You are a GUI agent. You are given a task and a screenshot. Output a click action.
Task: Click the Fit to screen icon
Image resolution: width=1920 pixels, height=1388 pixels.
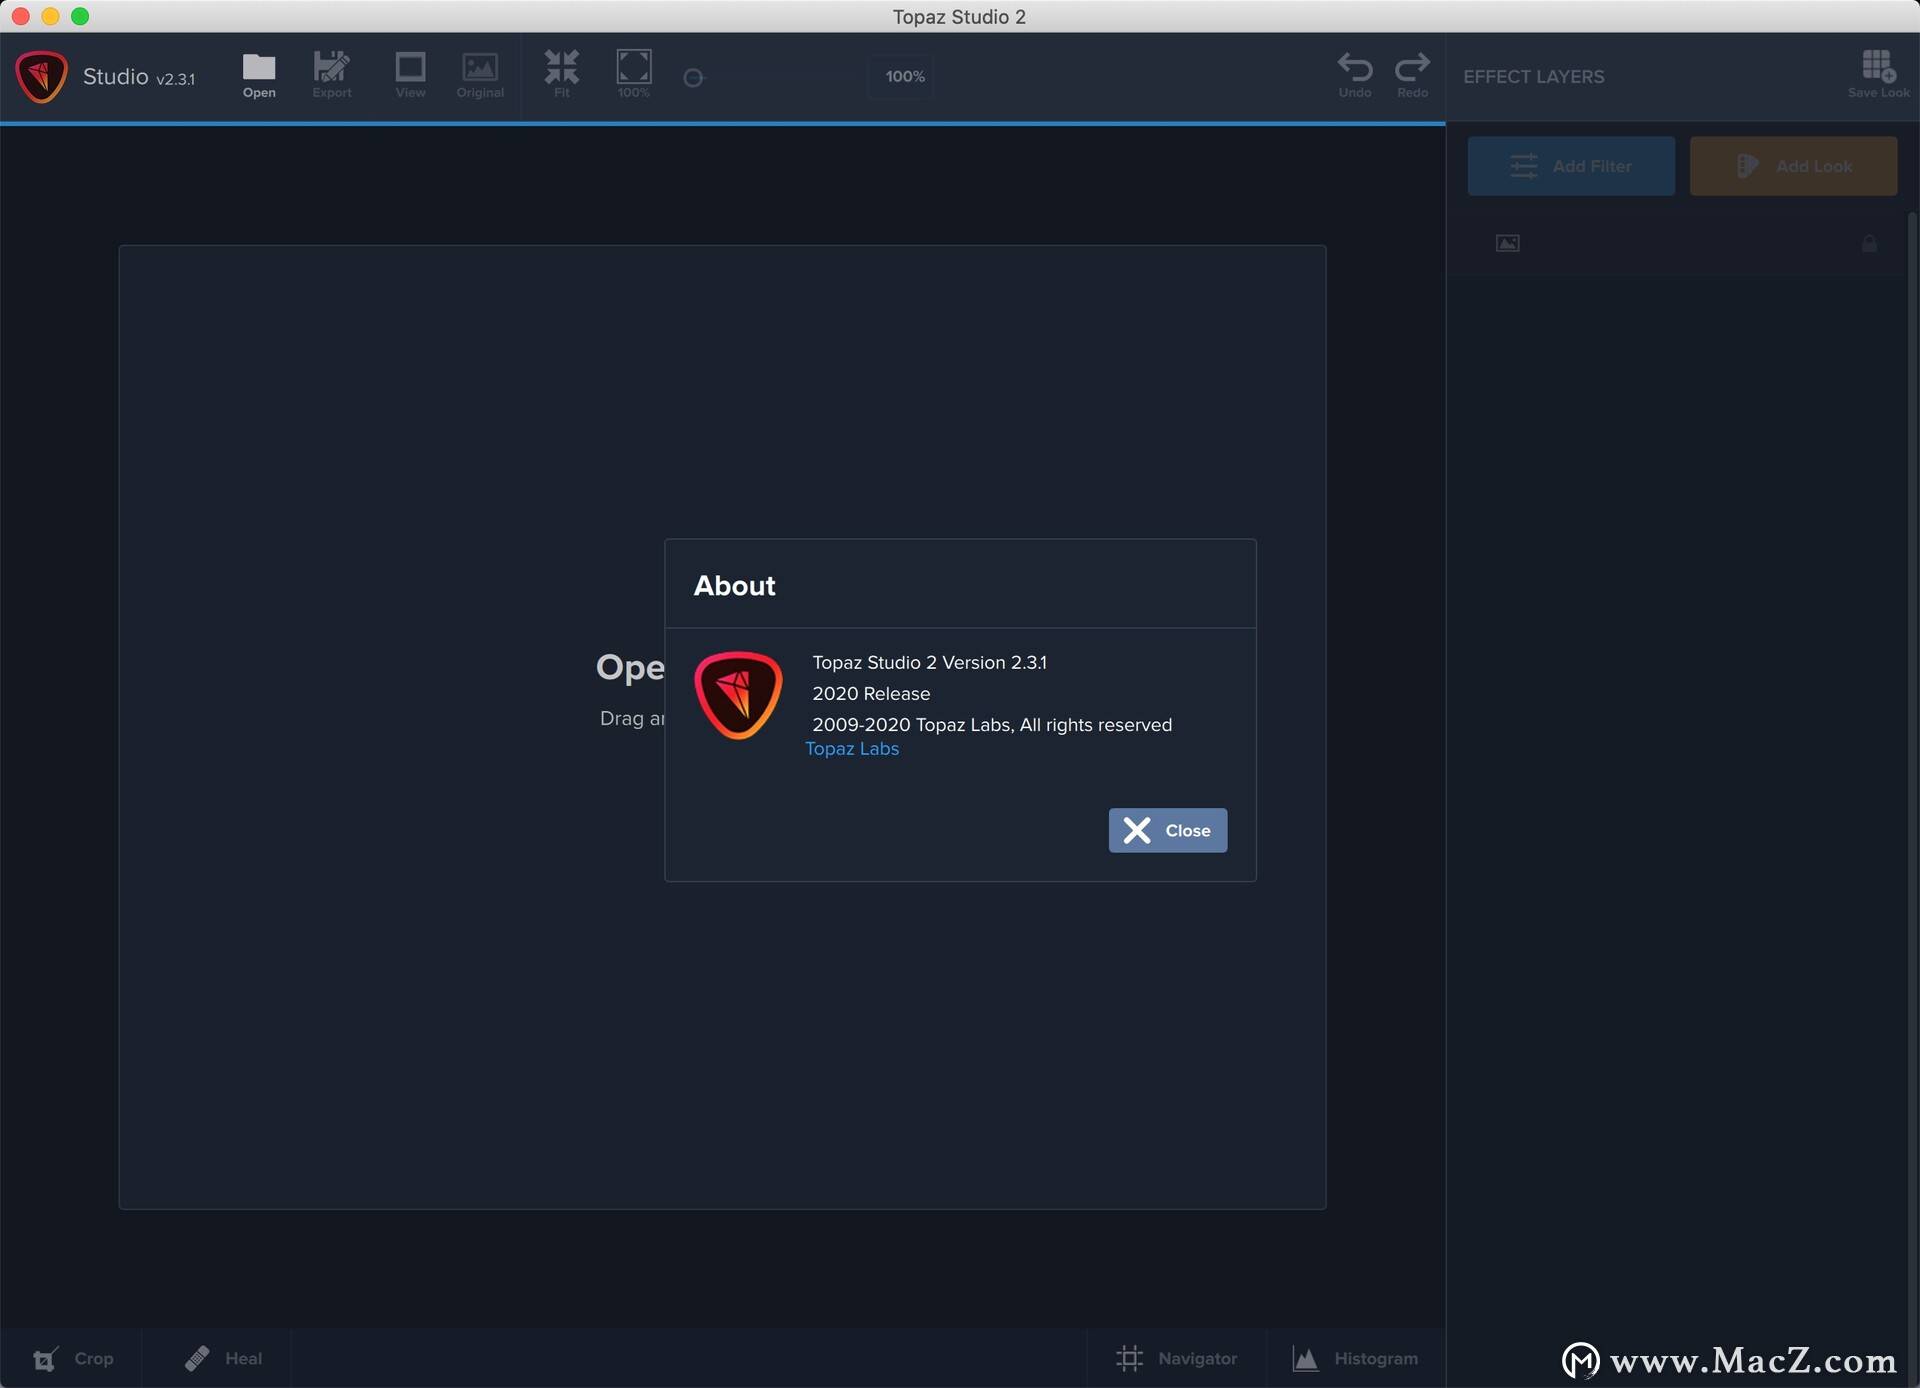(x=561, y=67)
